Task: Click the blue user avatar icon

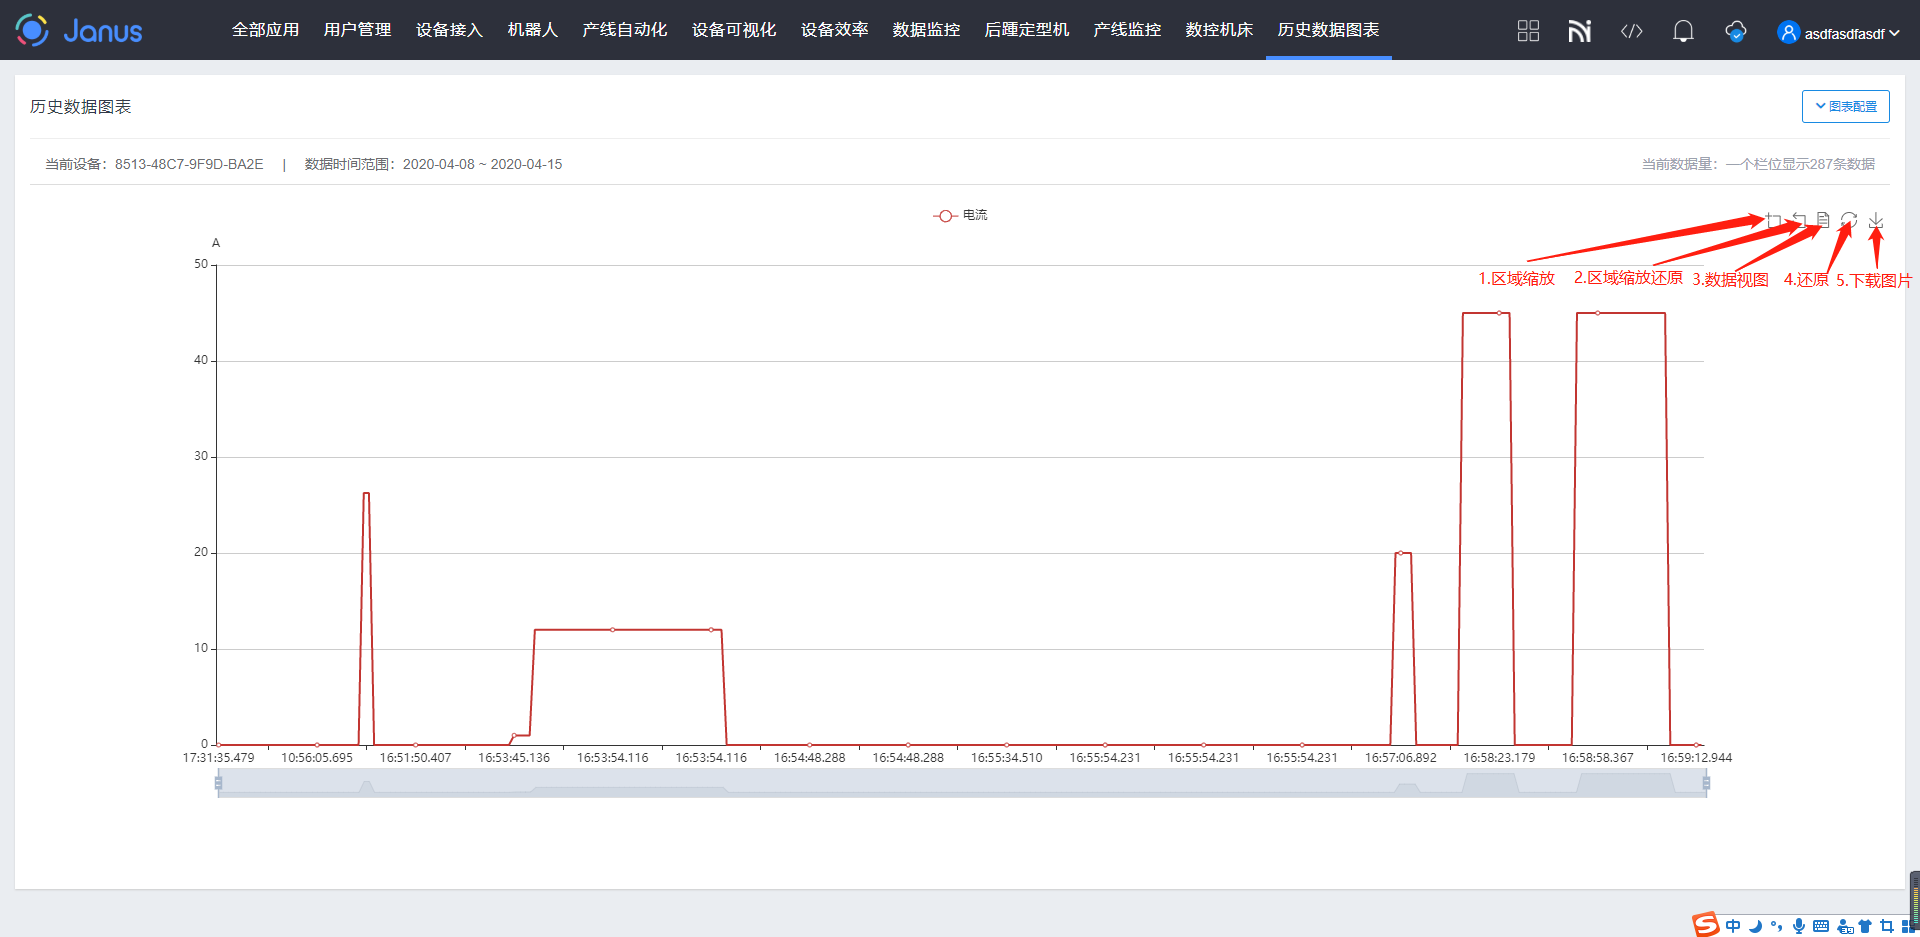Action: pyautogui.click(x=1788, y=33)
